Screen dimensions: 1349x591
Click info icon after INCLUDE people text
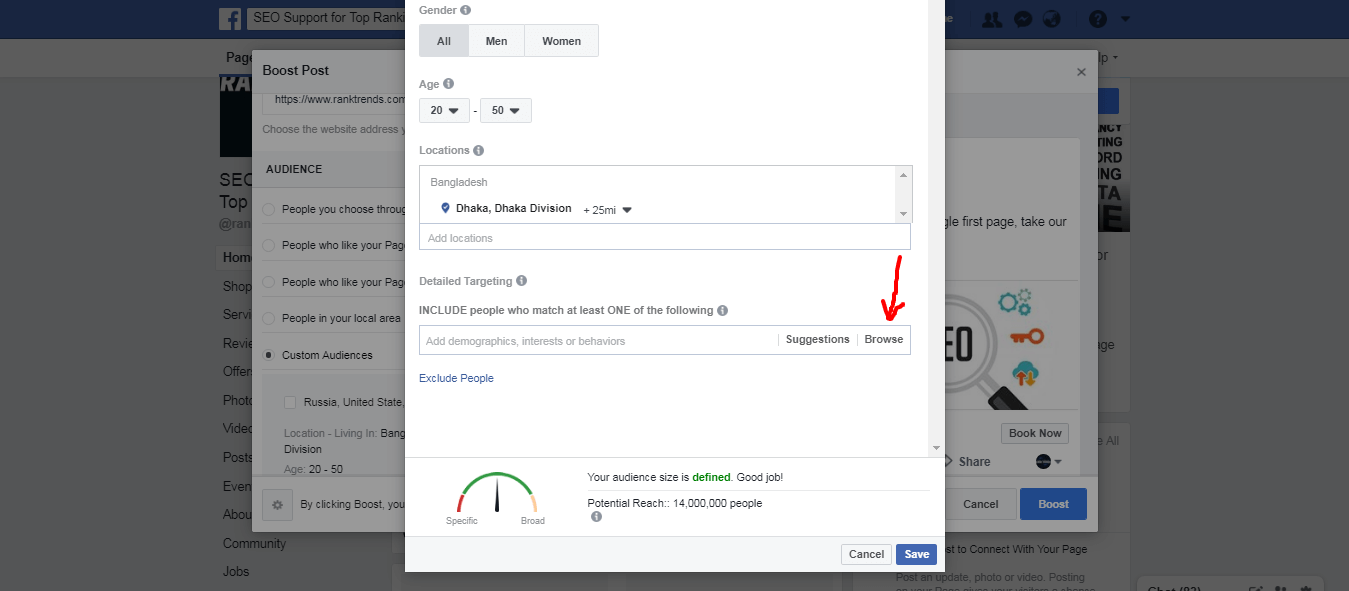[722, 310]
